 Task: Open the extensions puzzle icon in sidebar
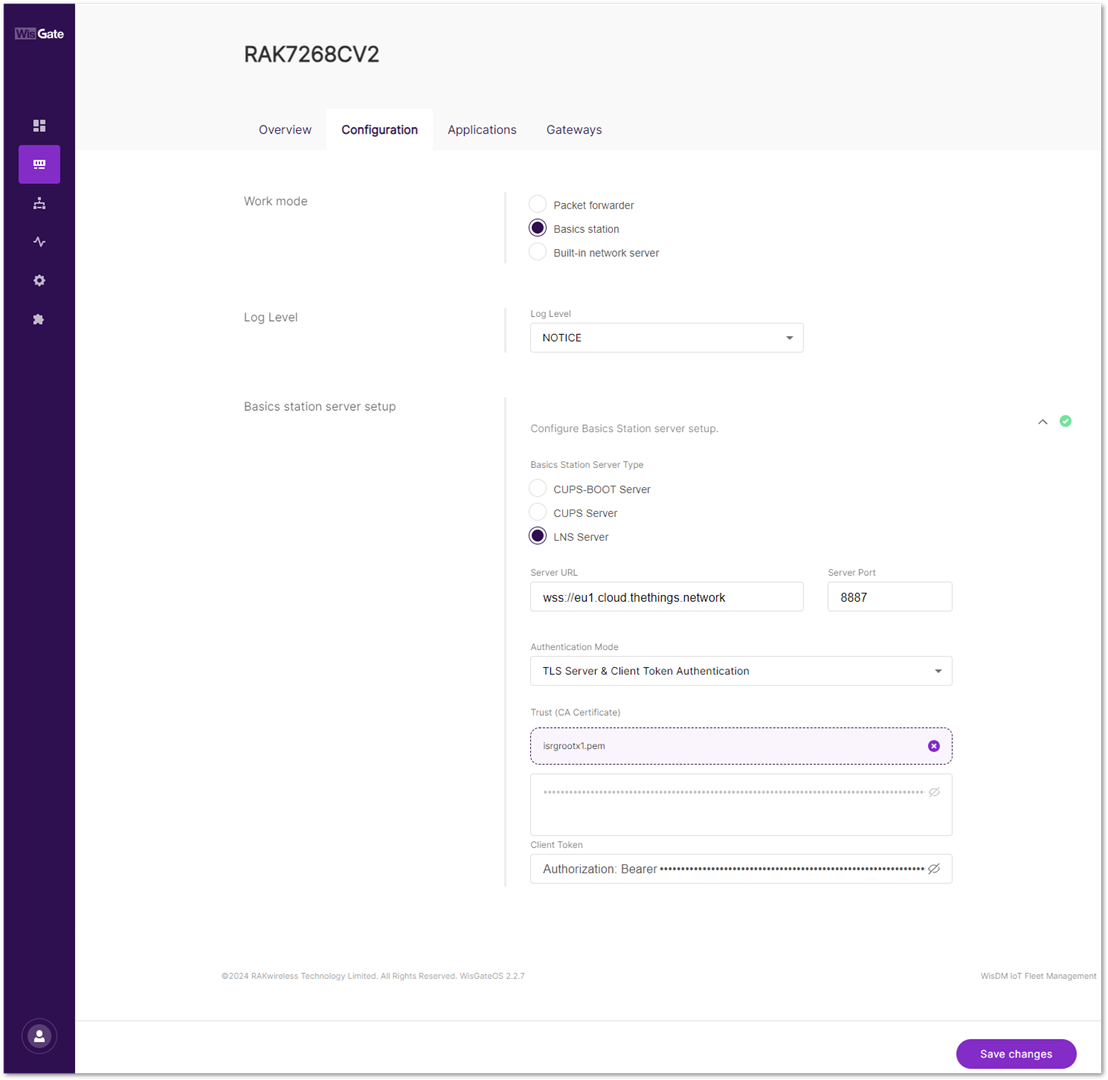coord(39,319)
